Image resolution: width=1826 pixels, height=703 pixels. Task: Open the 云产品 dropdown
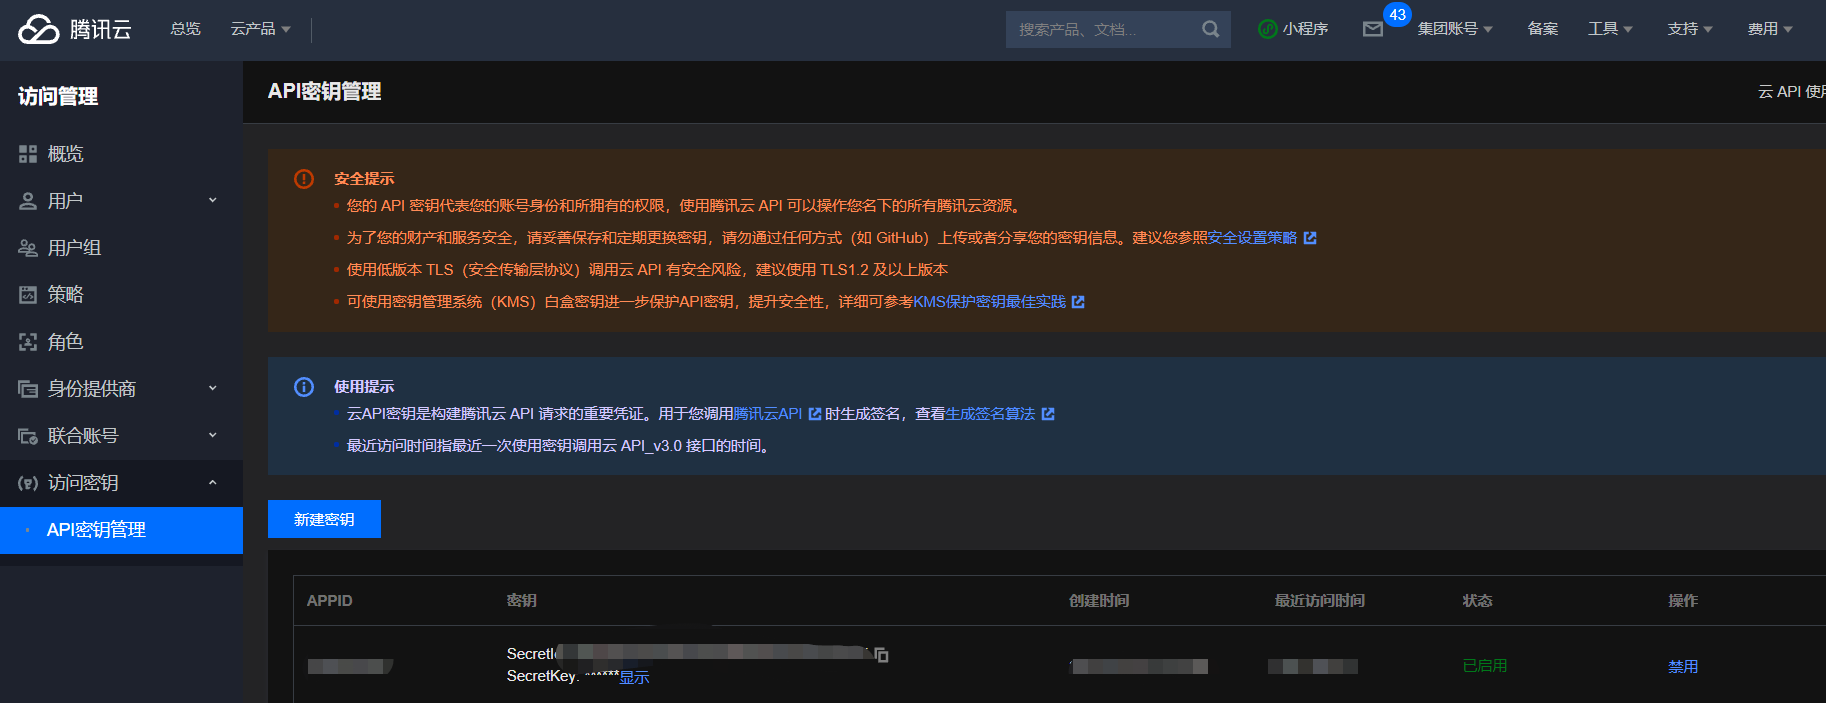[x=261, y=29]
